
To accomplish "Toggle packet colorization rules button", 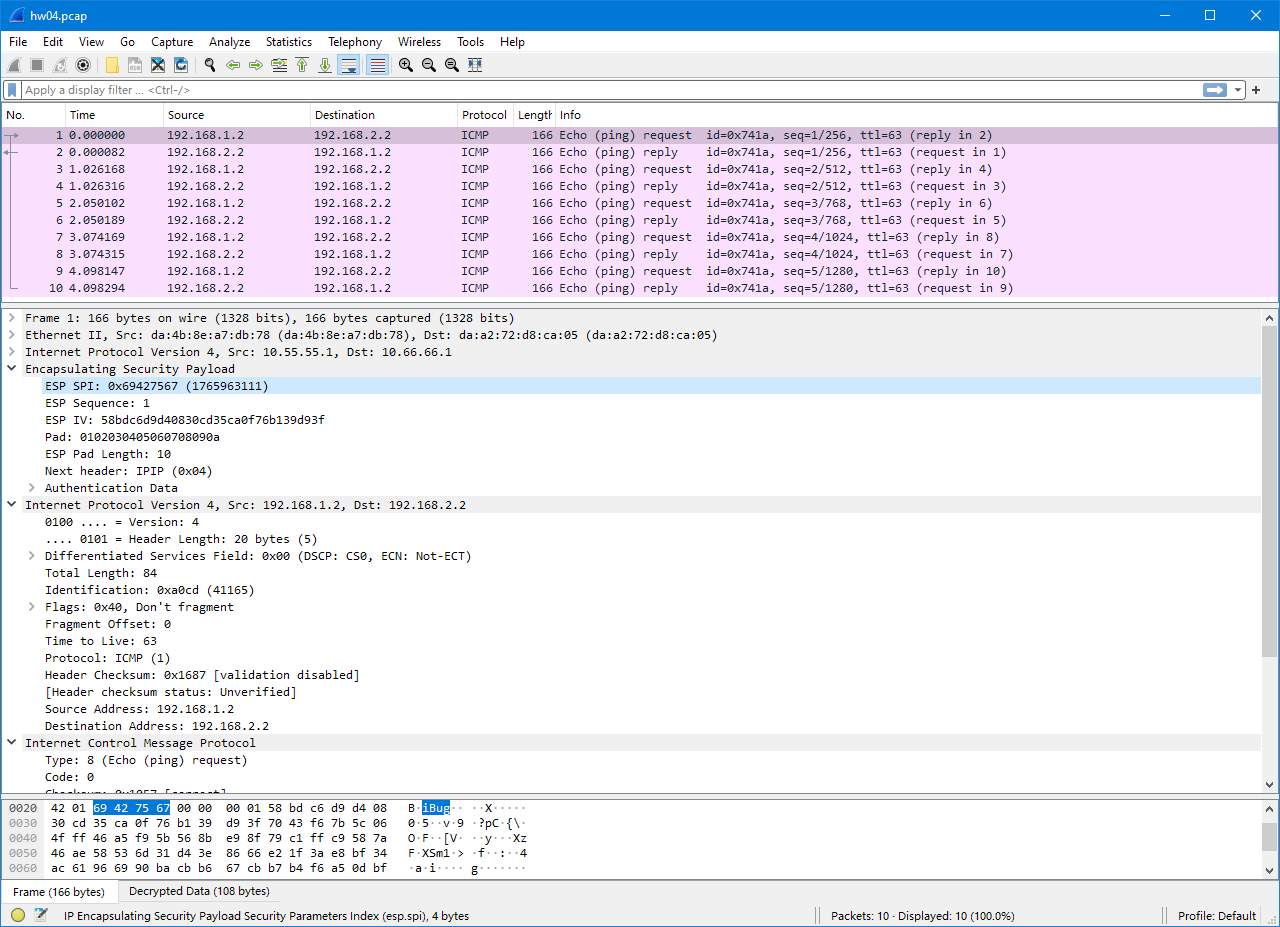I will [377, 65].
